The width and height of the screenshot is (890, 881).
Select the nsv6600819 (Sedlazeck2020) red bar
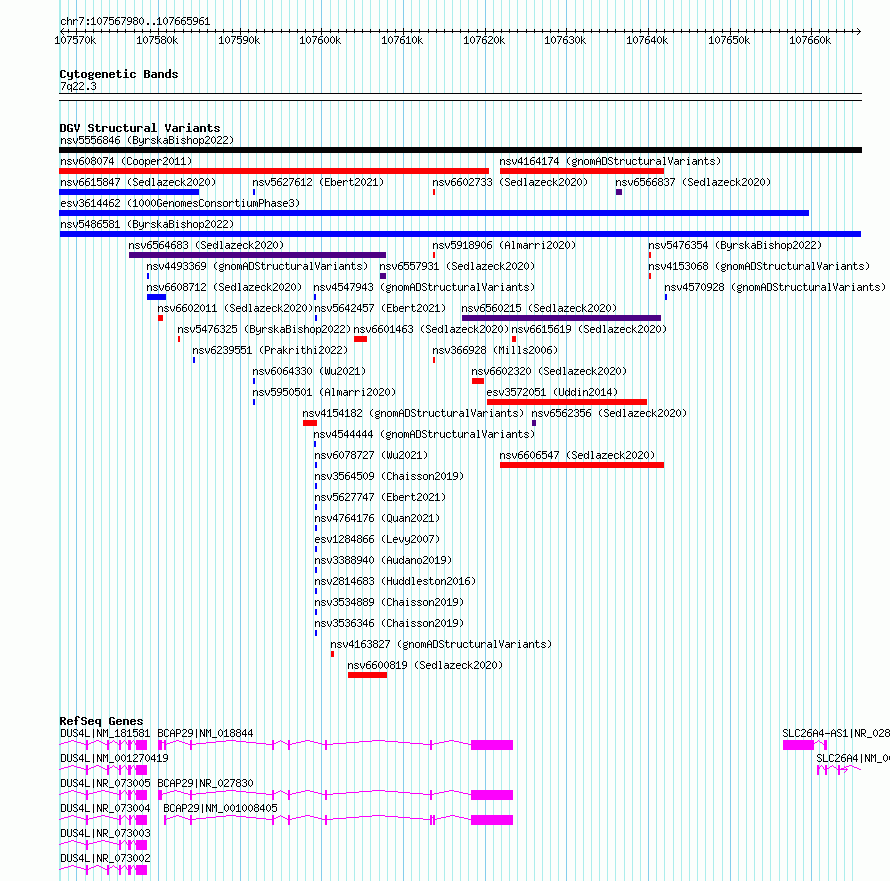tap(367, 675)
